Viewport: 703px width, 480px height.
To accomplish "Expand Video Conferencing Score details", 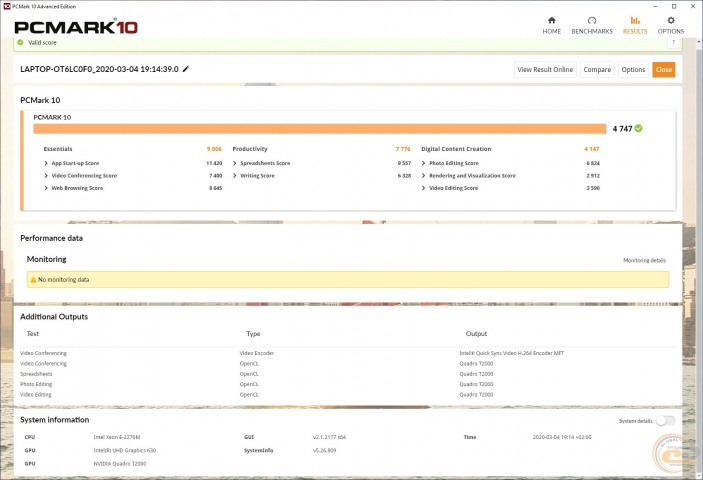I will (46, 176).
